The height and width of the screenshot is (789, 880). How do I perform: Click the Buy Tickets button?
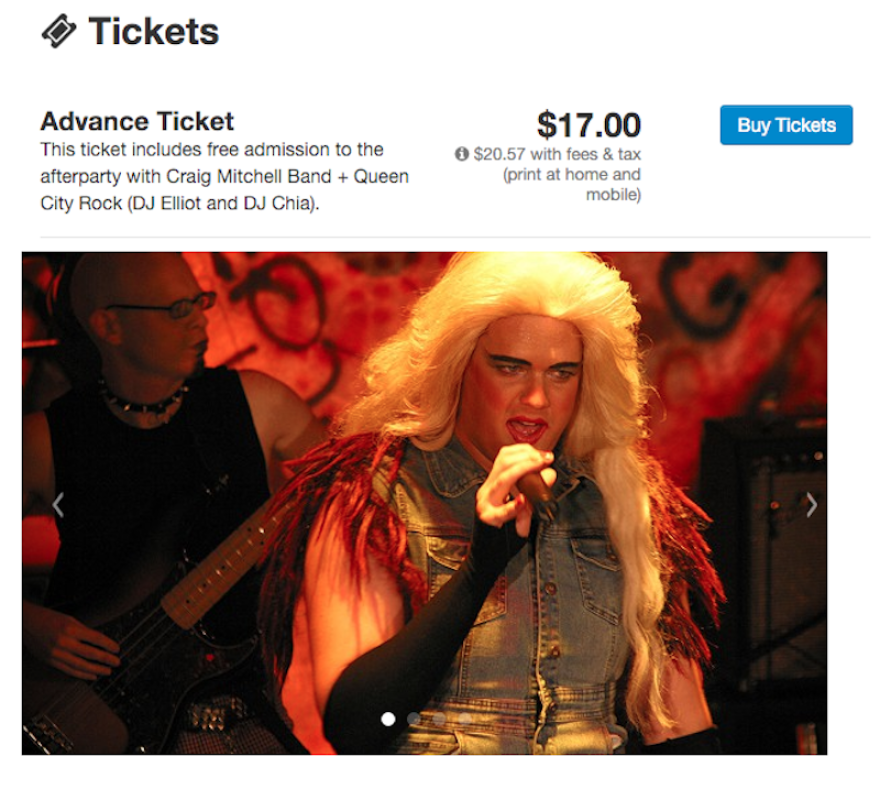click(x=786, y=125)
